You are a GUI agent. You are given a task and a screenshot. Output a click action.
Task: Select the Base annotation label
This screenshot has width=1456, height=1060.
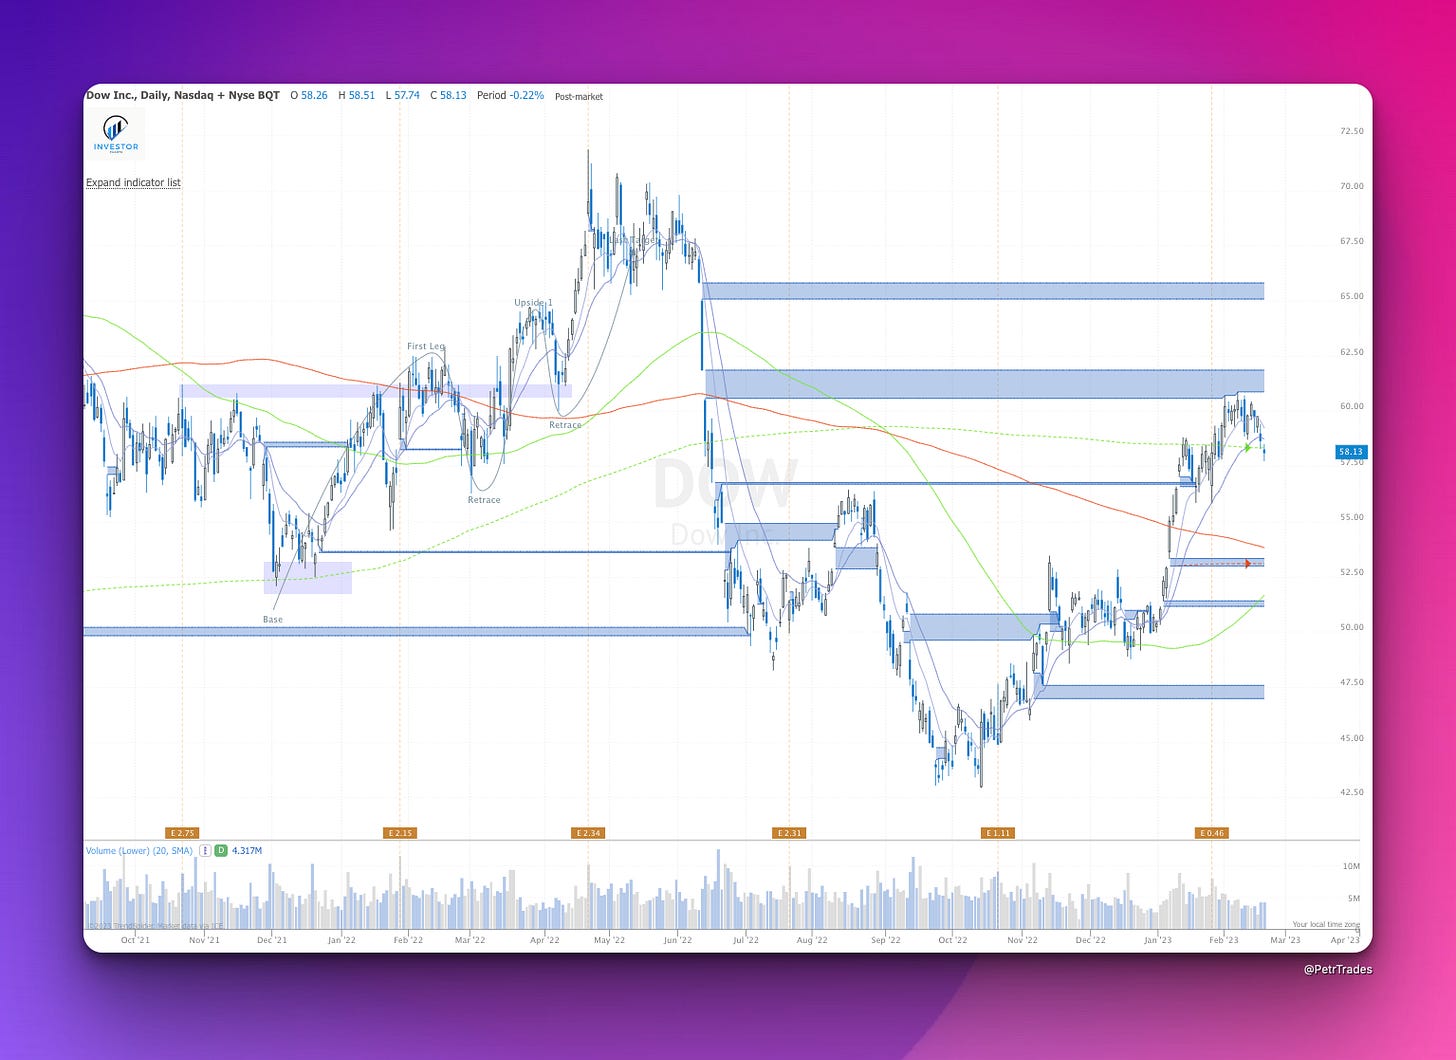(273, 620)
